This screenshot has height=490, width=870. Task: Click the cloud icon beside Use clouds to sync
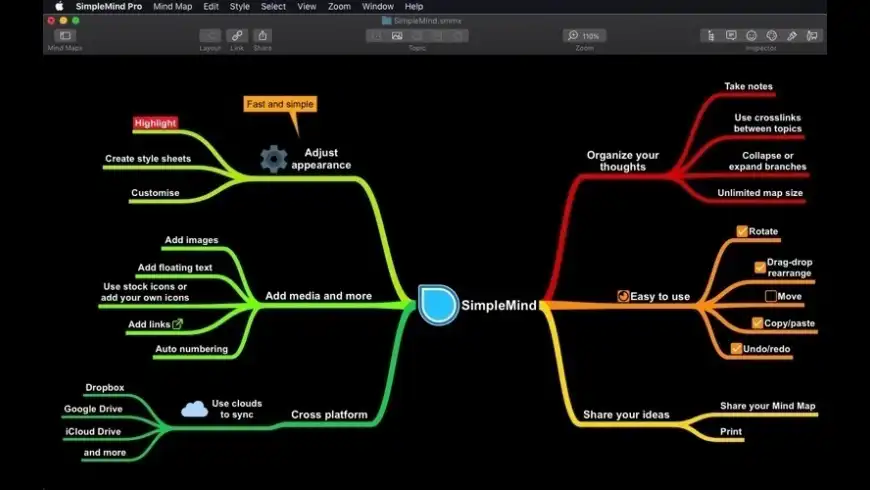194,409
